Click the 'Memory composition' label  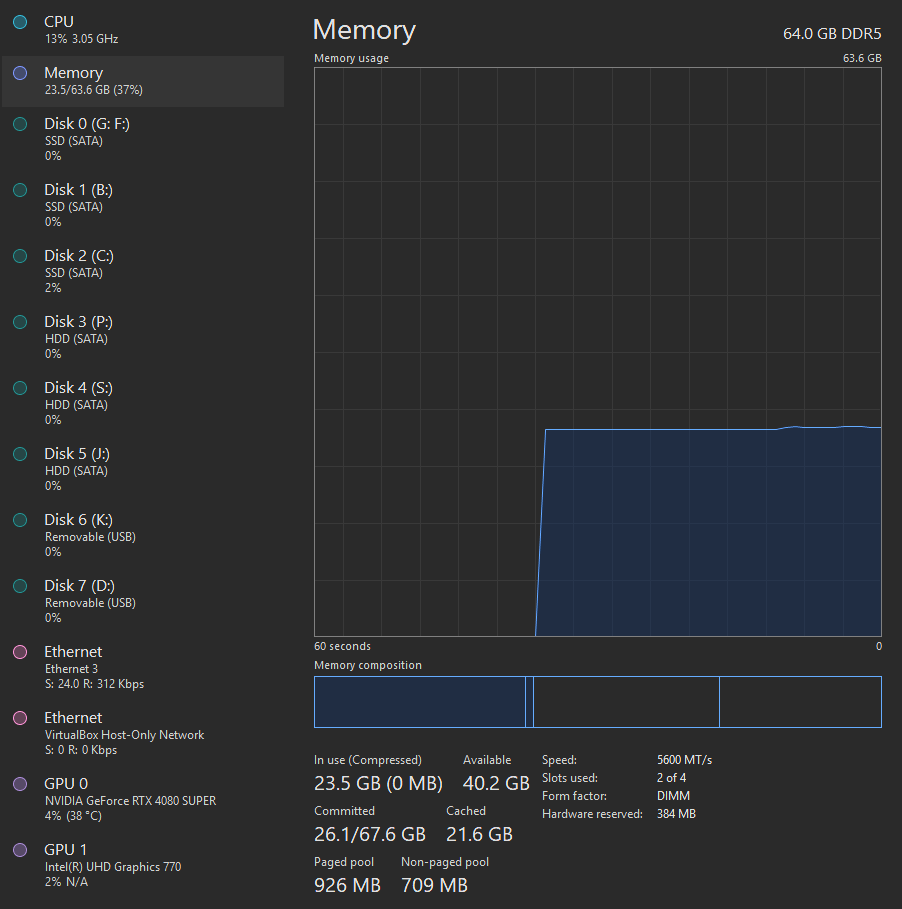368,665
